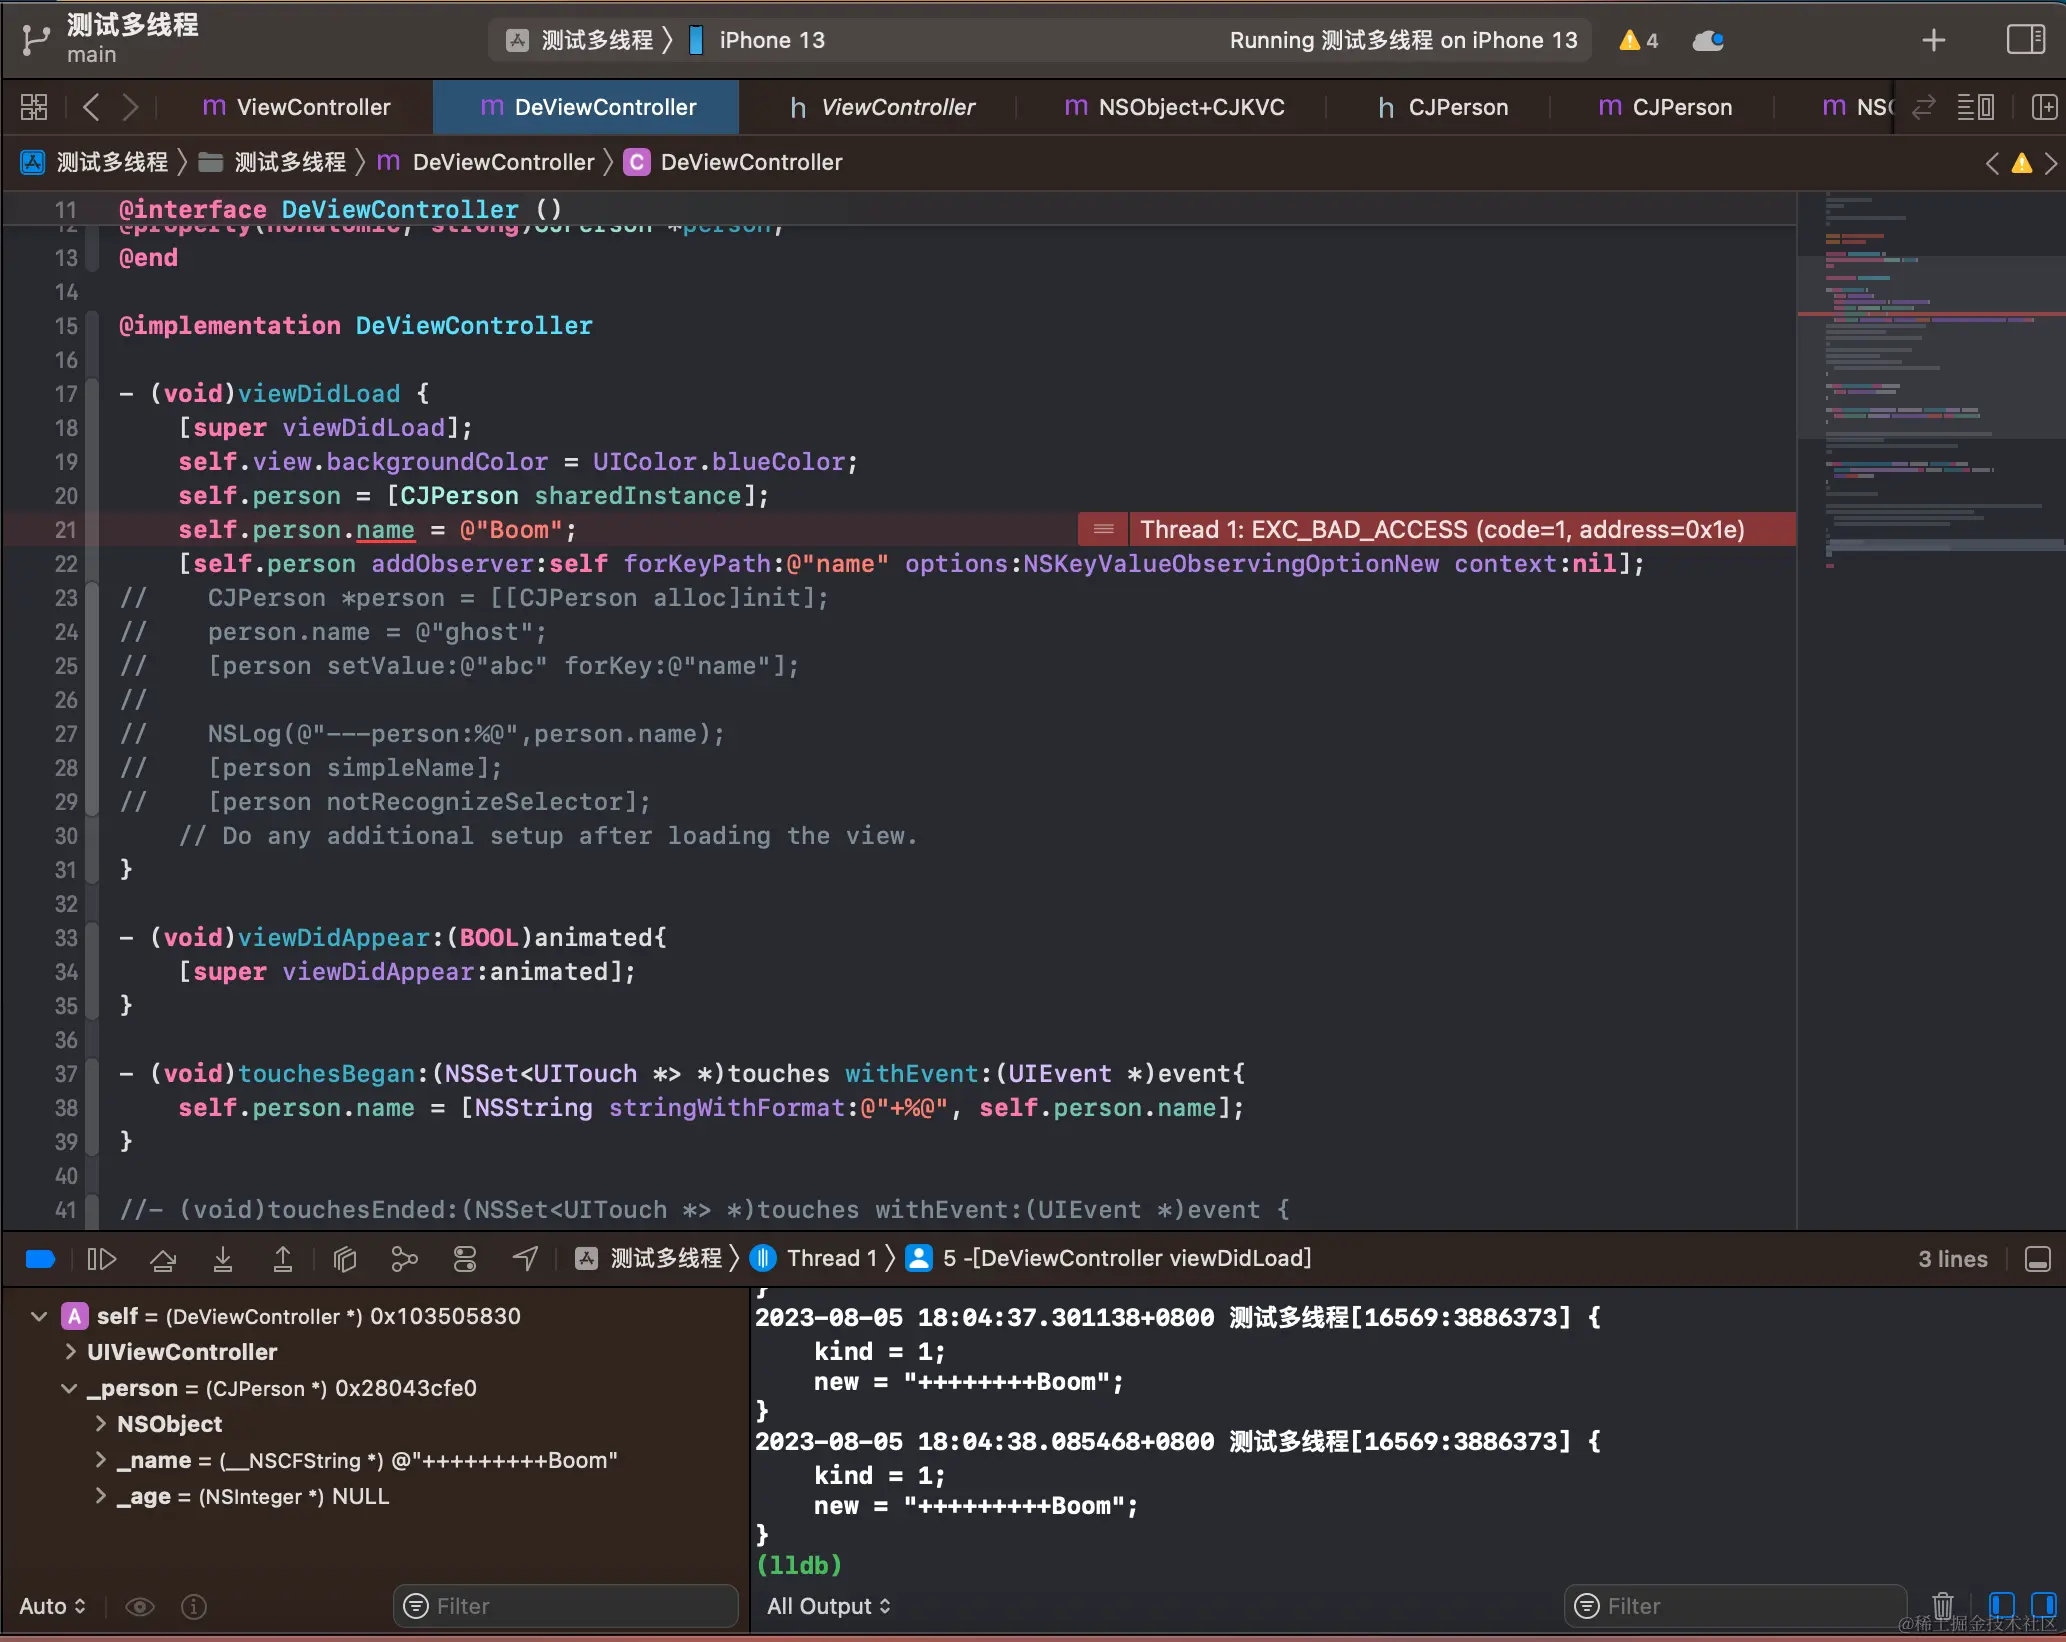
Task: Toggle the variables view pane button
Action: coord(2001,1607)
